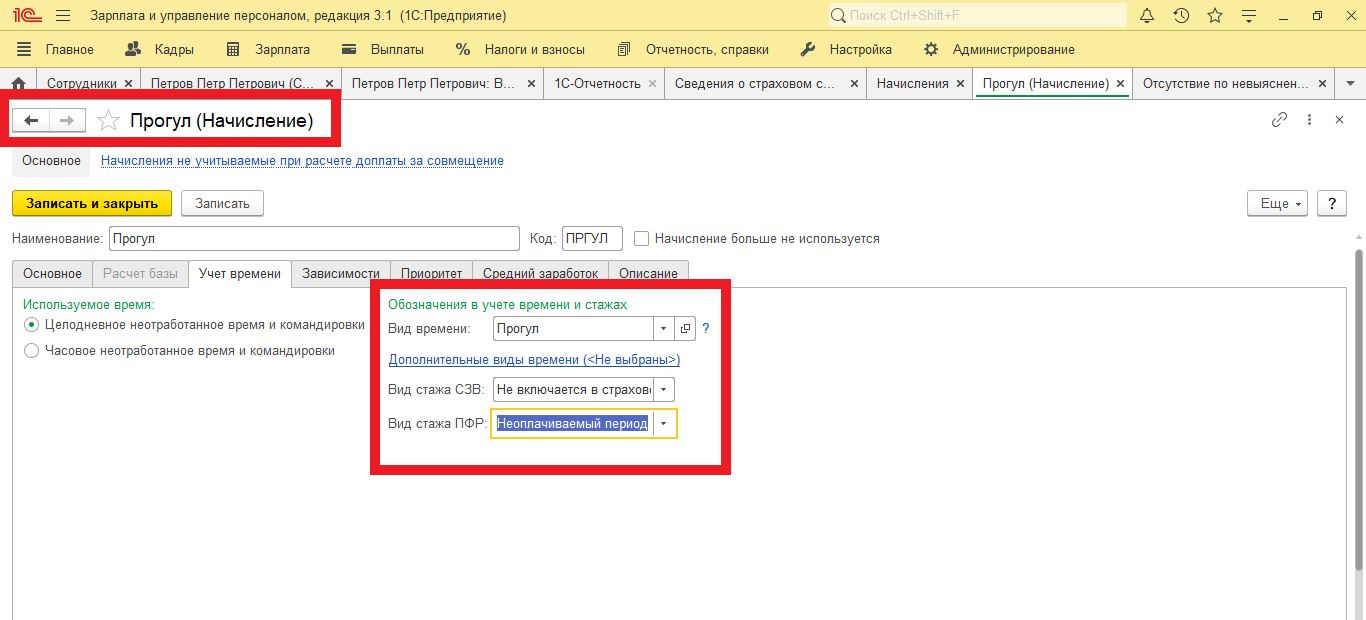Go back with the left arrow
The image size is (1366, 620).
[x=31, y=121]
